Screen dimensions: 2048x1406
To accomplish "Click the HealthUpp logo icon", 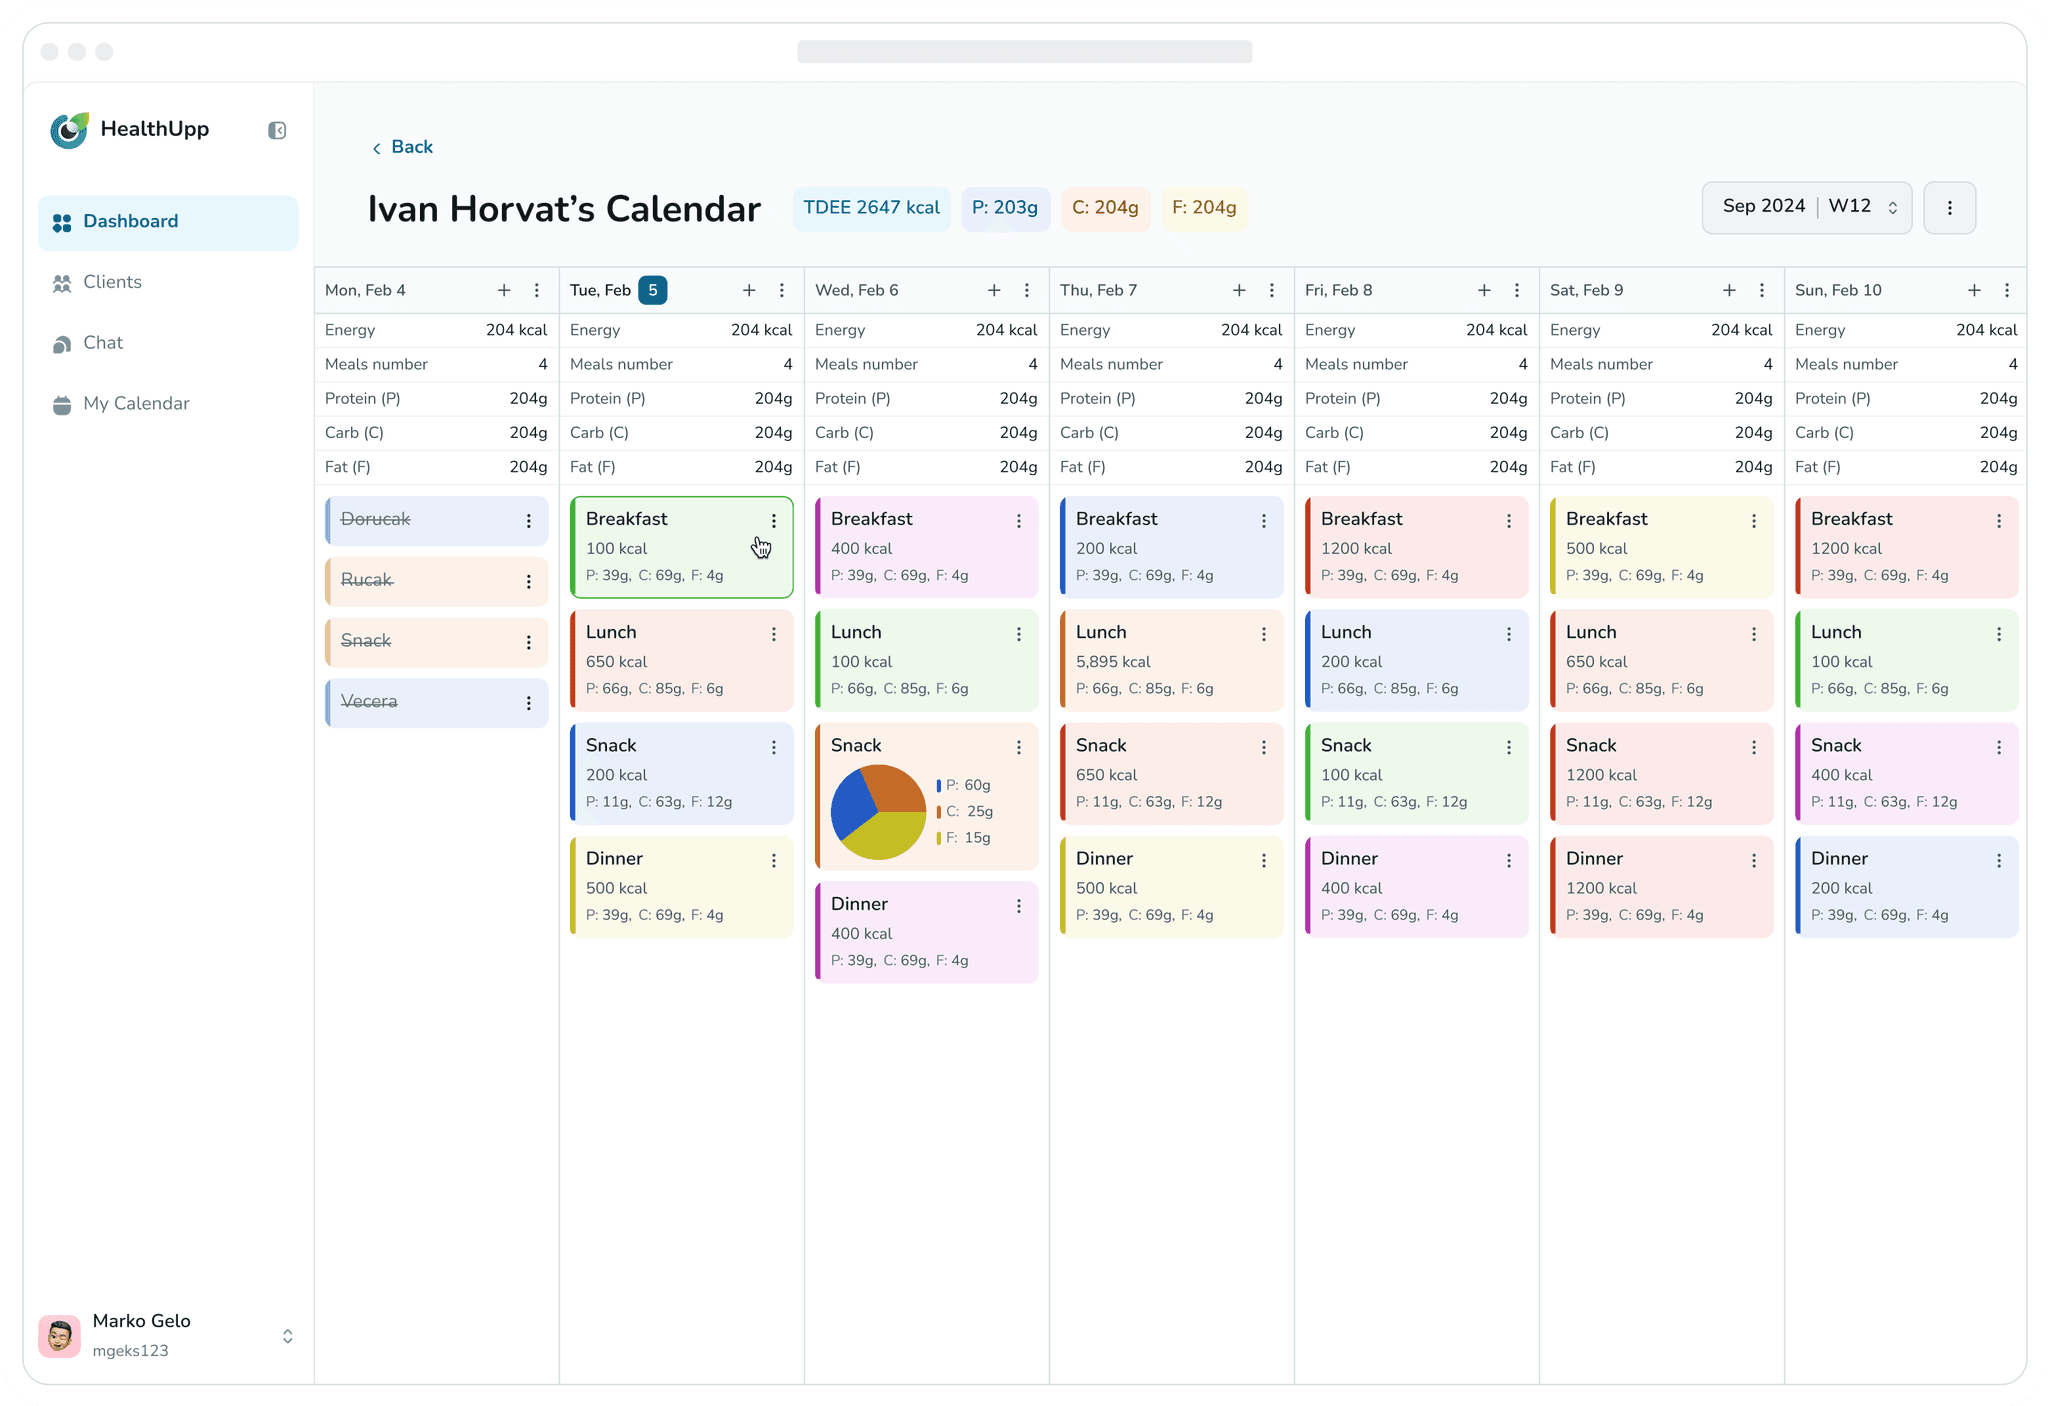I will coord(70,130).
